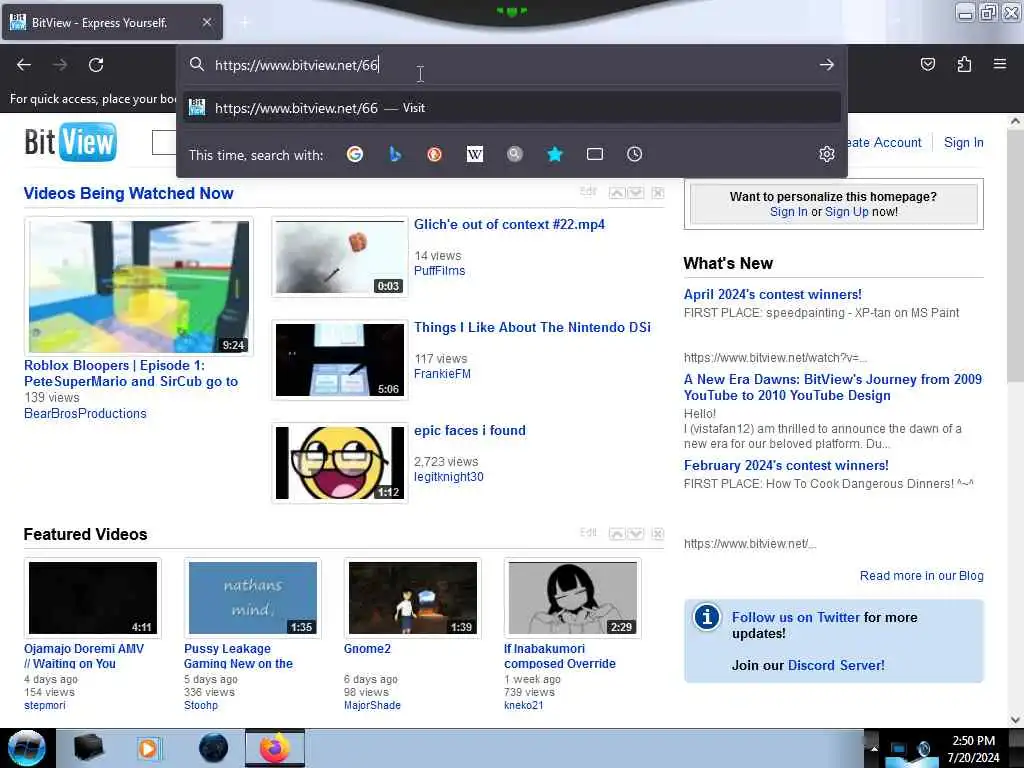1024x768 pixels.
Task: Open the Gnome2 video thumbnail
Action: 413,598
